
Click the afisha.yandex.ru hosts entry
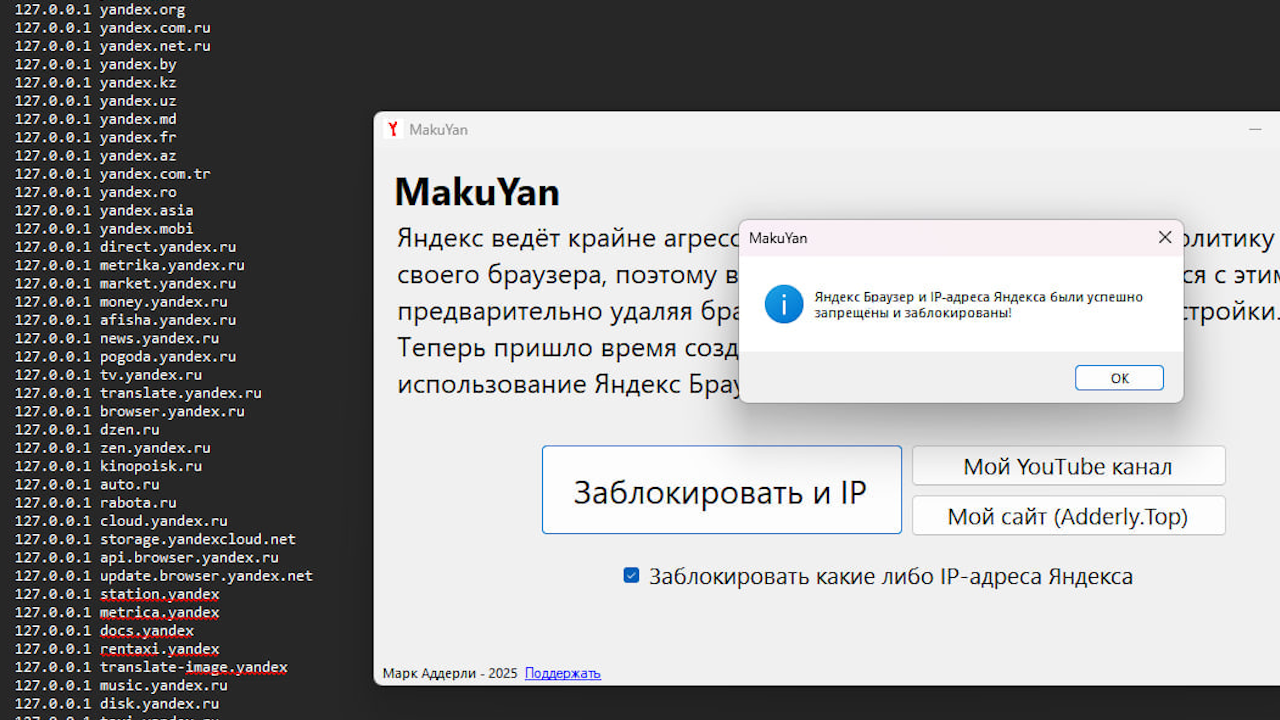pos(125,320)
